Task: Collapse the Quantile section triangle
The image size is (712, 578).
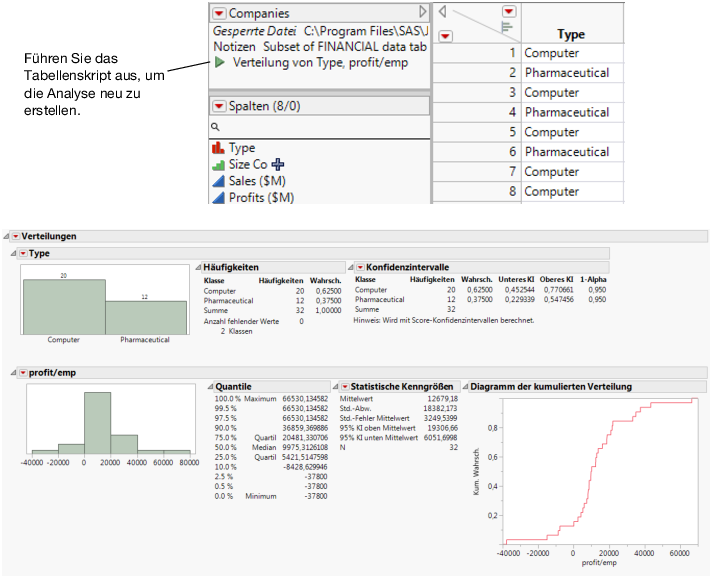Action: click(x=210, y=387)
